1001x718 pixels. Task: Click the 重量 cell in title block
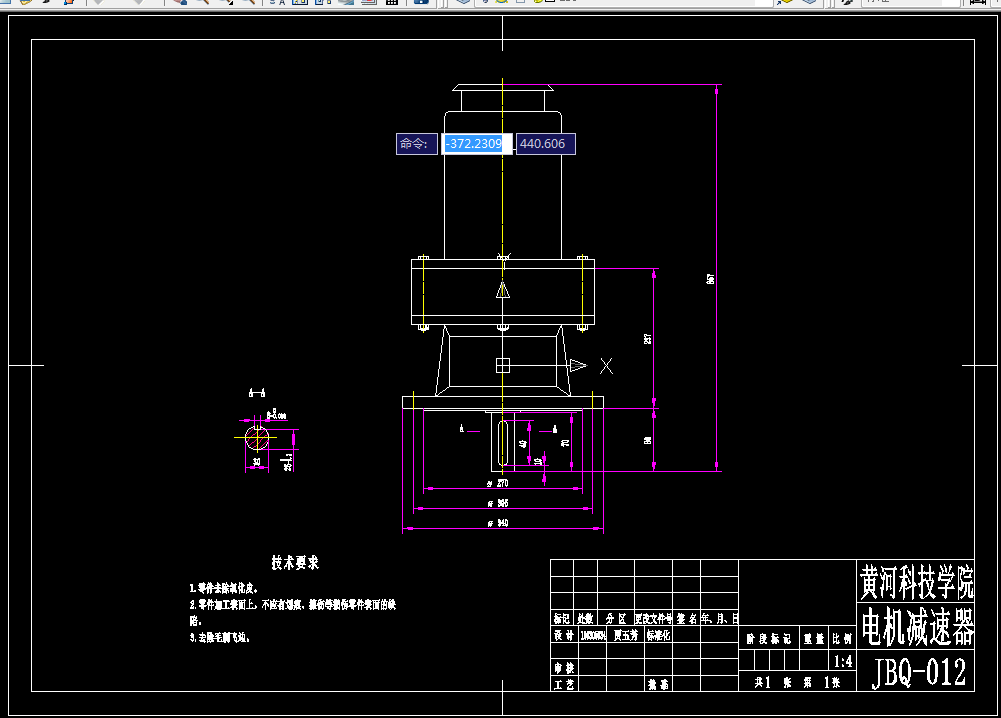[x=815, y=639]
